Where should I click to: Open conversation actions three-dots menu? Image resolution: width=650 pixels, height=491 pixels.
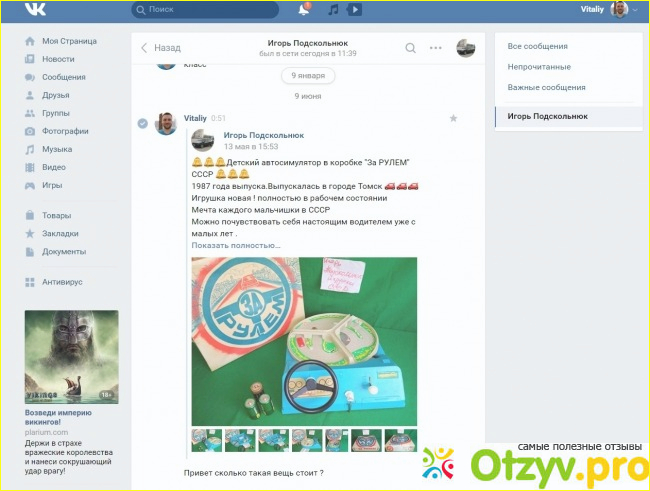pyautogui.click(x=436, y=48)
